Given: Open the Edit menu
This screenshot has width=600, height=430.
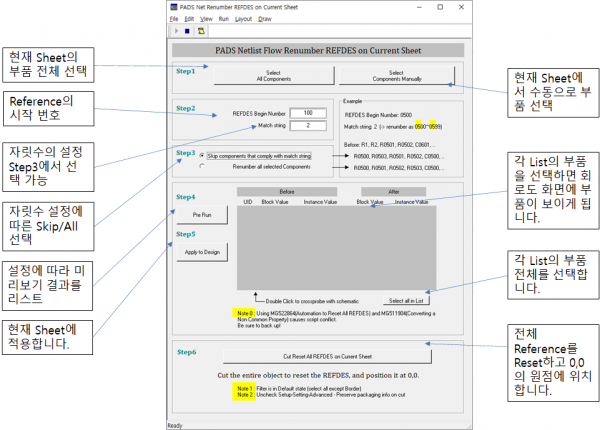Looking at the screenshot, I should 189,19.
